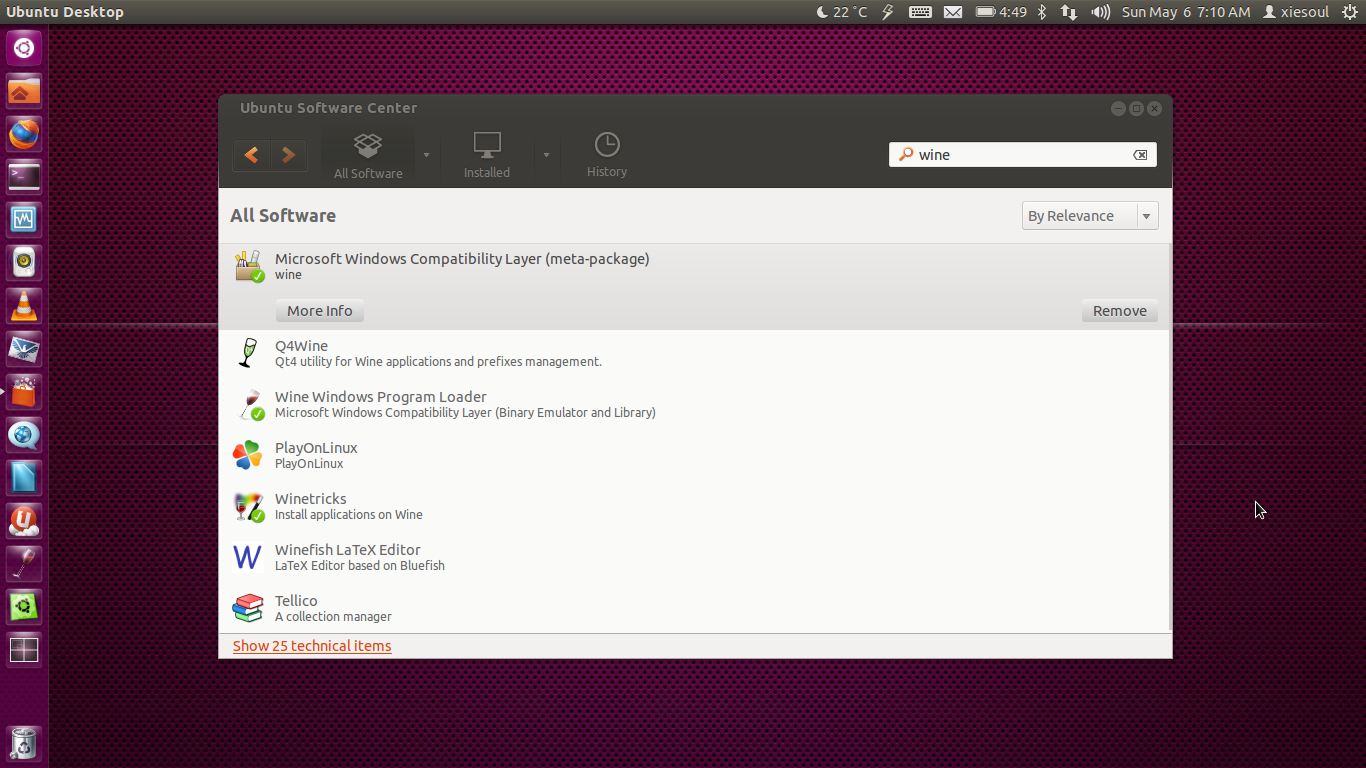The height and width of the screenshot is (768, 1366).
Task: Click 'LaTeX Editor based on Bluefish' description
Action: tap(360, 566)
